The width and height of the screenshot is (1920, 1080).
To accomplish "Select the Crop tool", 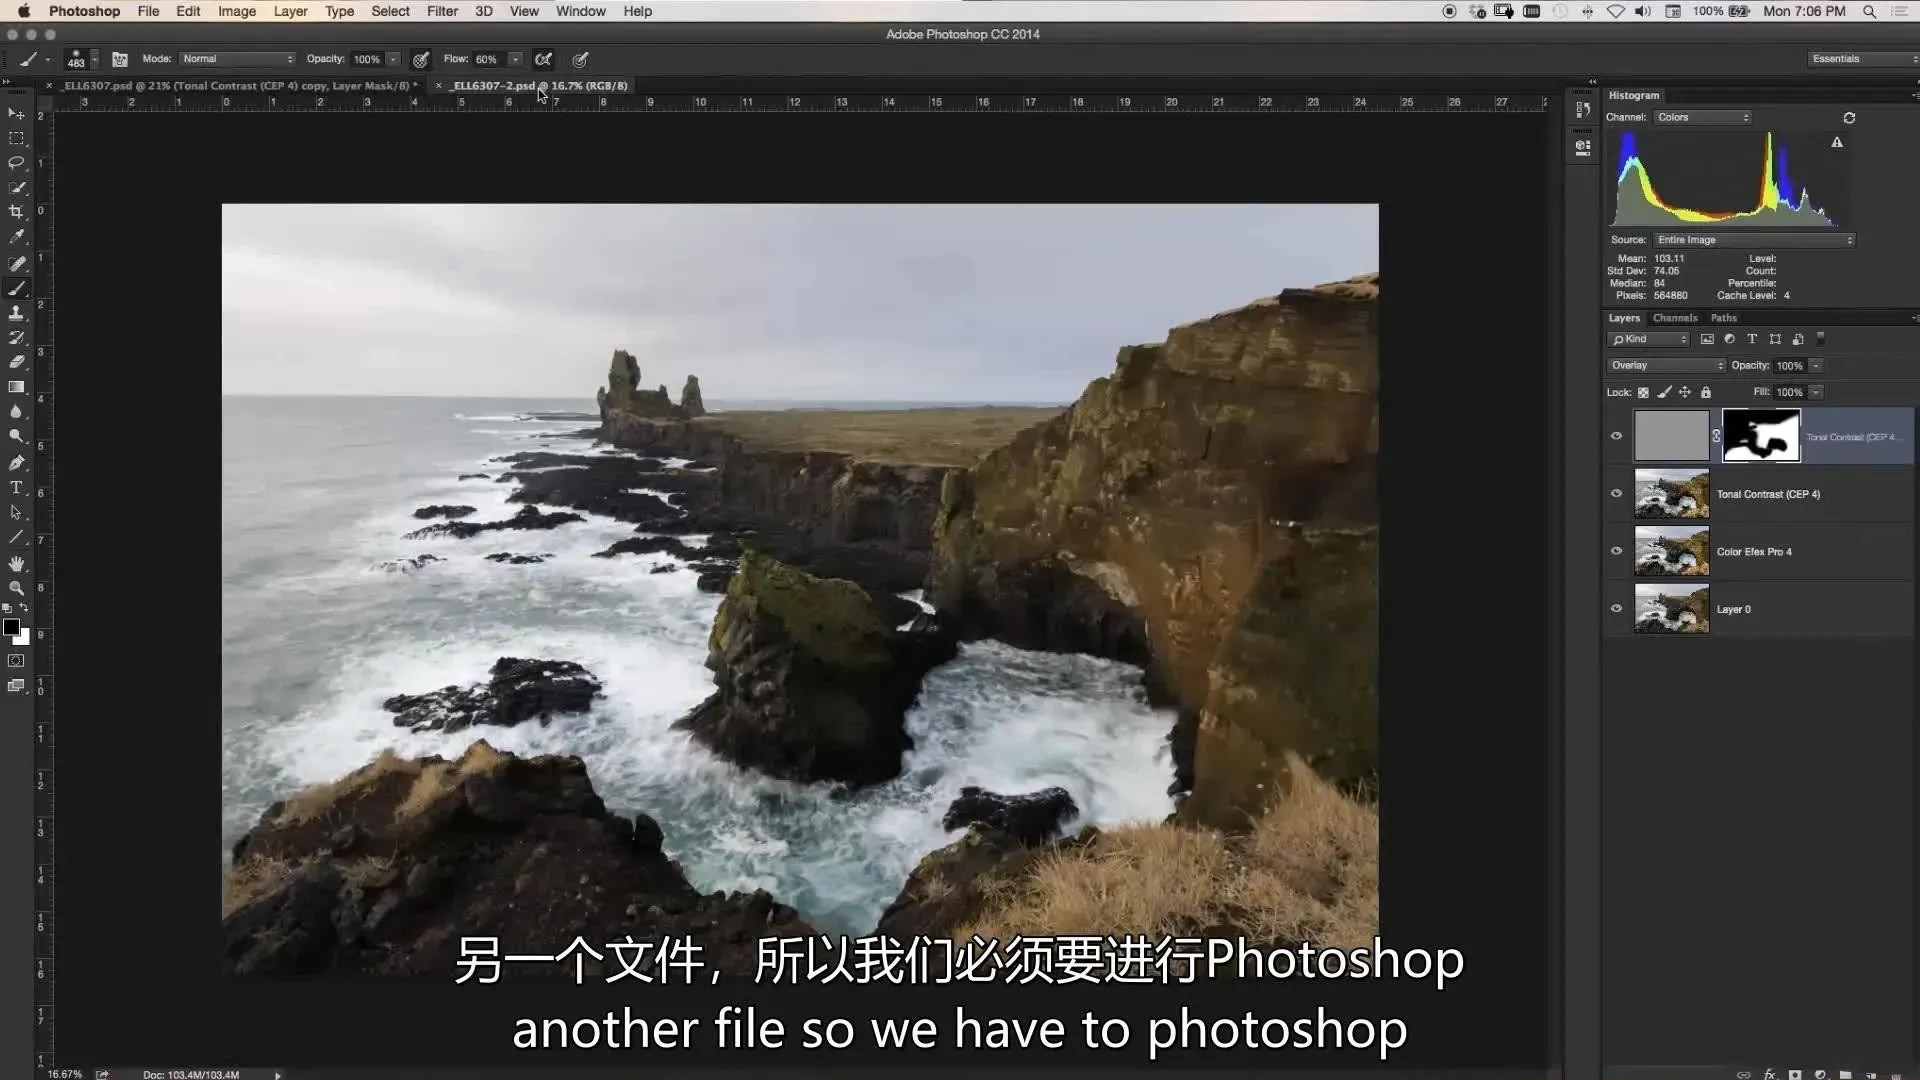I will pyautogui.click(x=16, y=212).
